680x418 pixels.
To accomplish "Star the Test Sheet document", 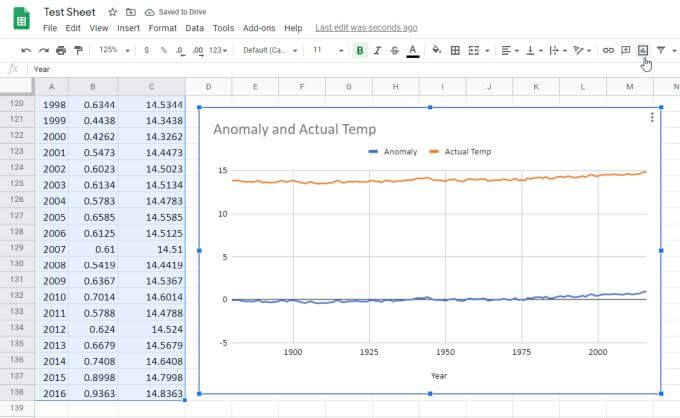I will [x=113, y=12].
